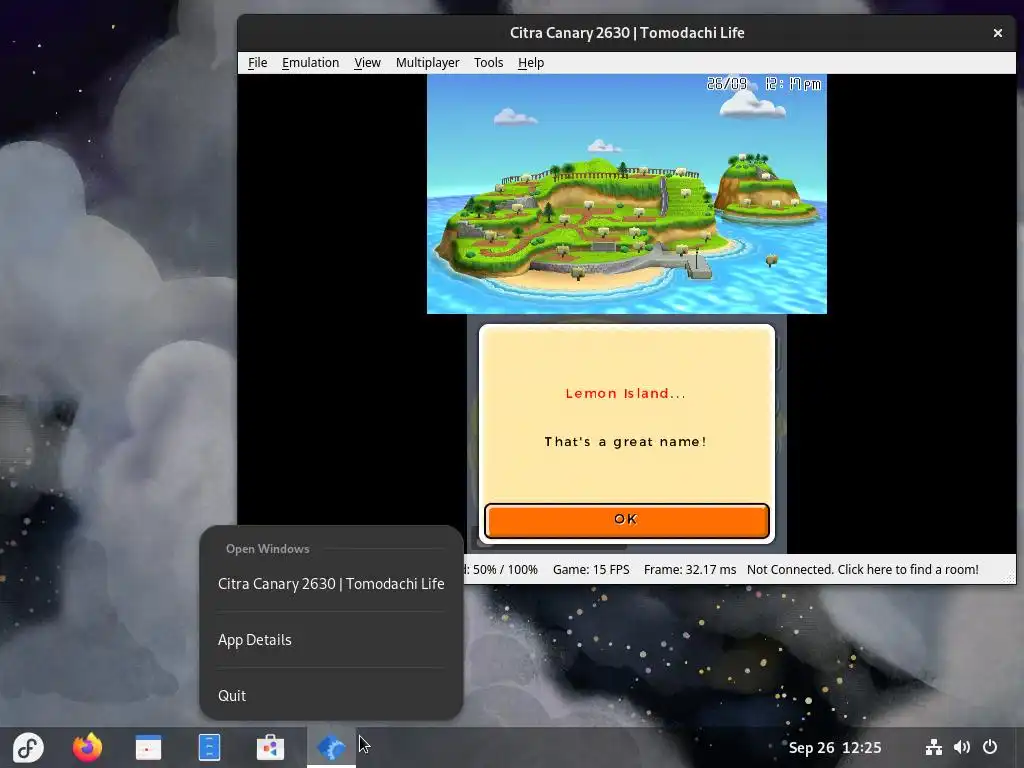Open the calendar app taskbar icon

tap(148, 747)
